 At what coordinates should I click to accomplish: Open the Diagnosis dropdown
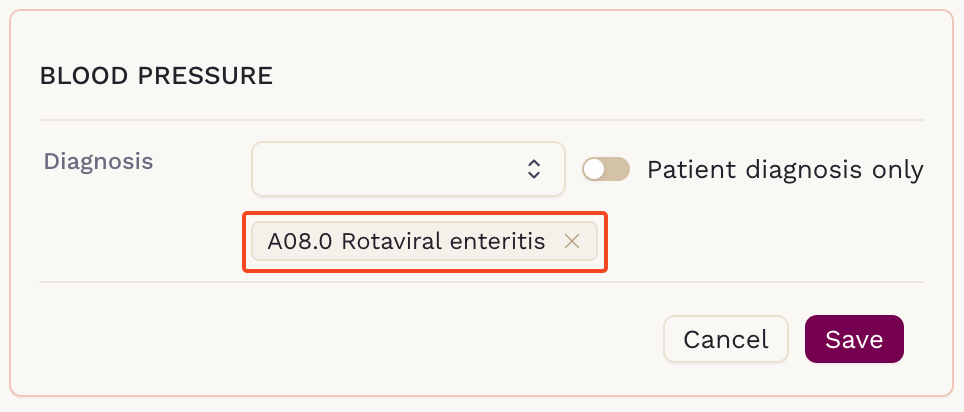pyautogui.click(x=408, y=169)
